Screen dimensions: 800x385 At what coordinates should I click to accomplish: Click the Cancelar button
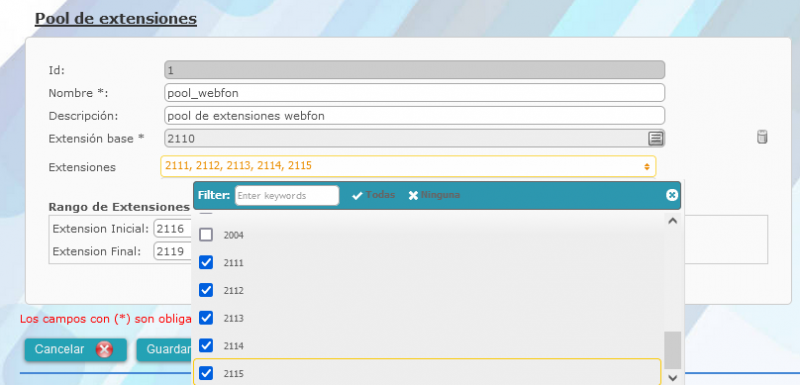[76, 350]
